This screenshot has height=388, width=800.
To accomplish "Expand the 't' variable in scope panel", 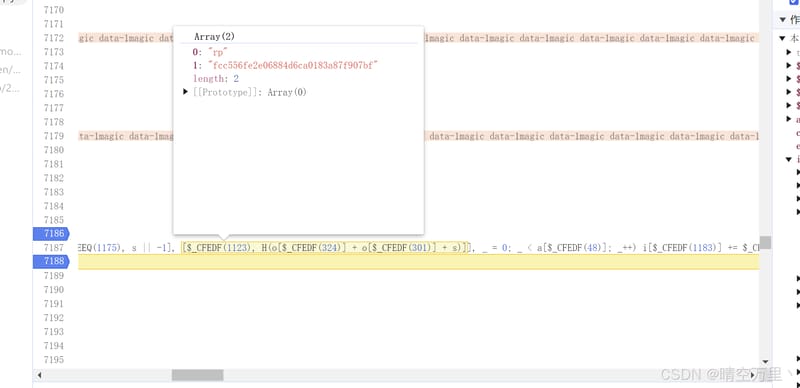I will point(789,52).
